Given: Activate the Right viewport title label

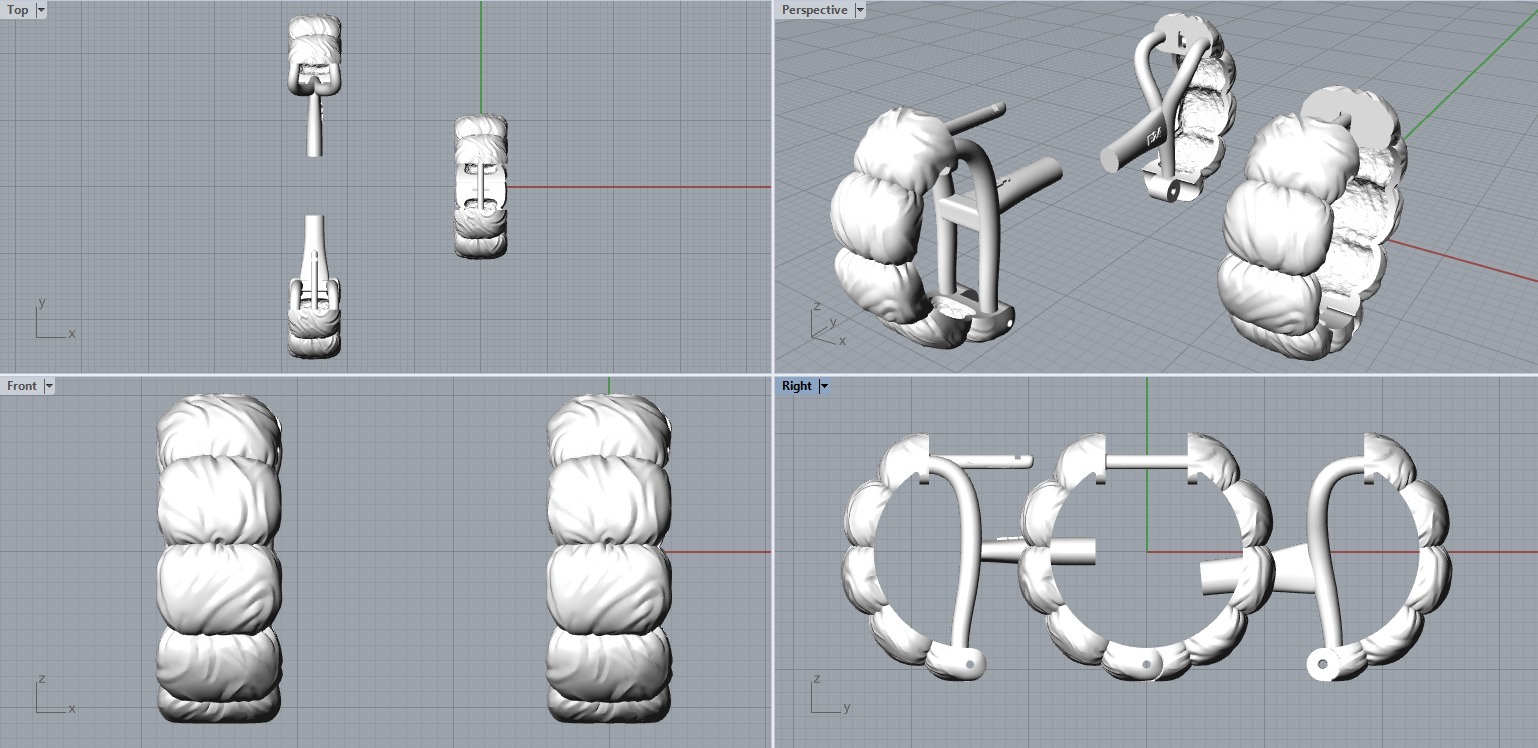Looking at the screenshot, I should click(x=797, y=386).
